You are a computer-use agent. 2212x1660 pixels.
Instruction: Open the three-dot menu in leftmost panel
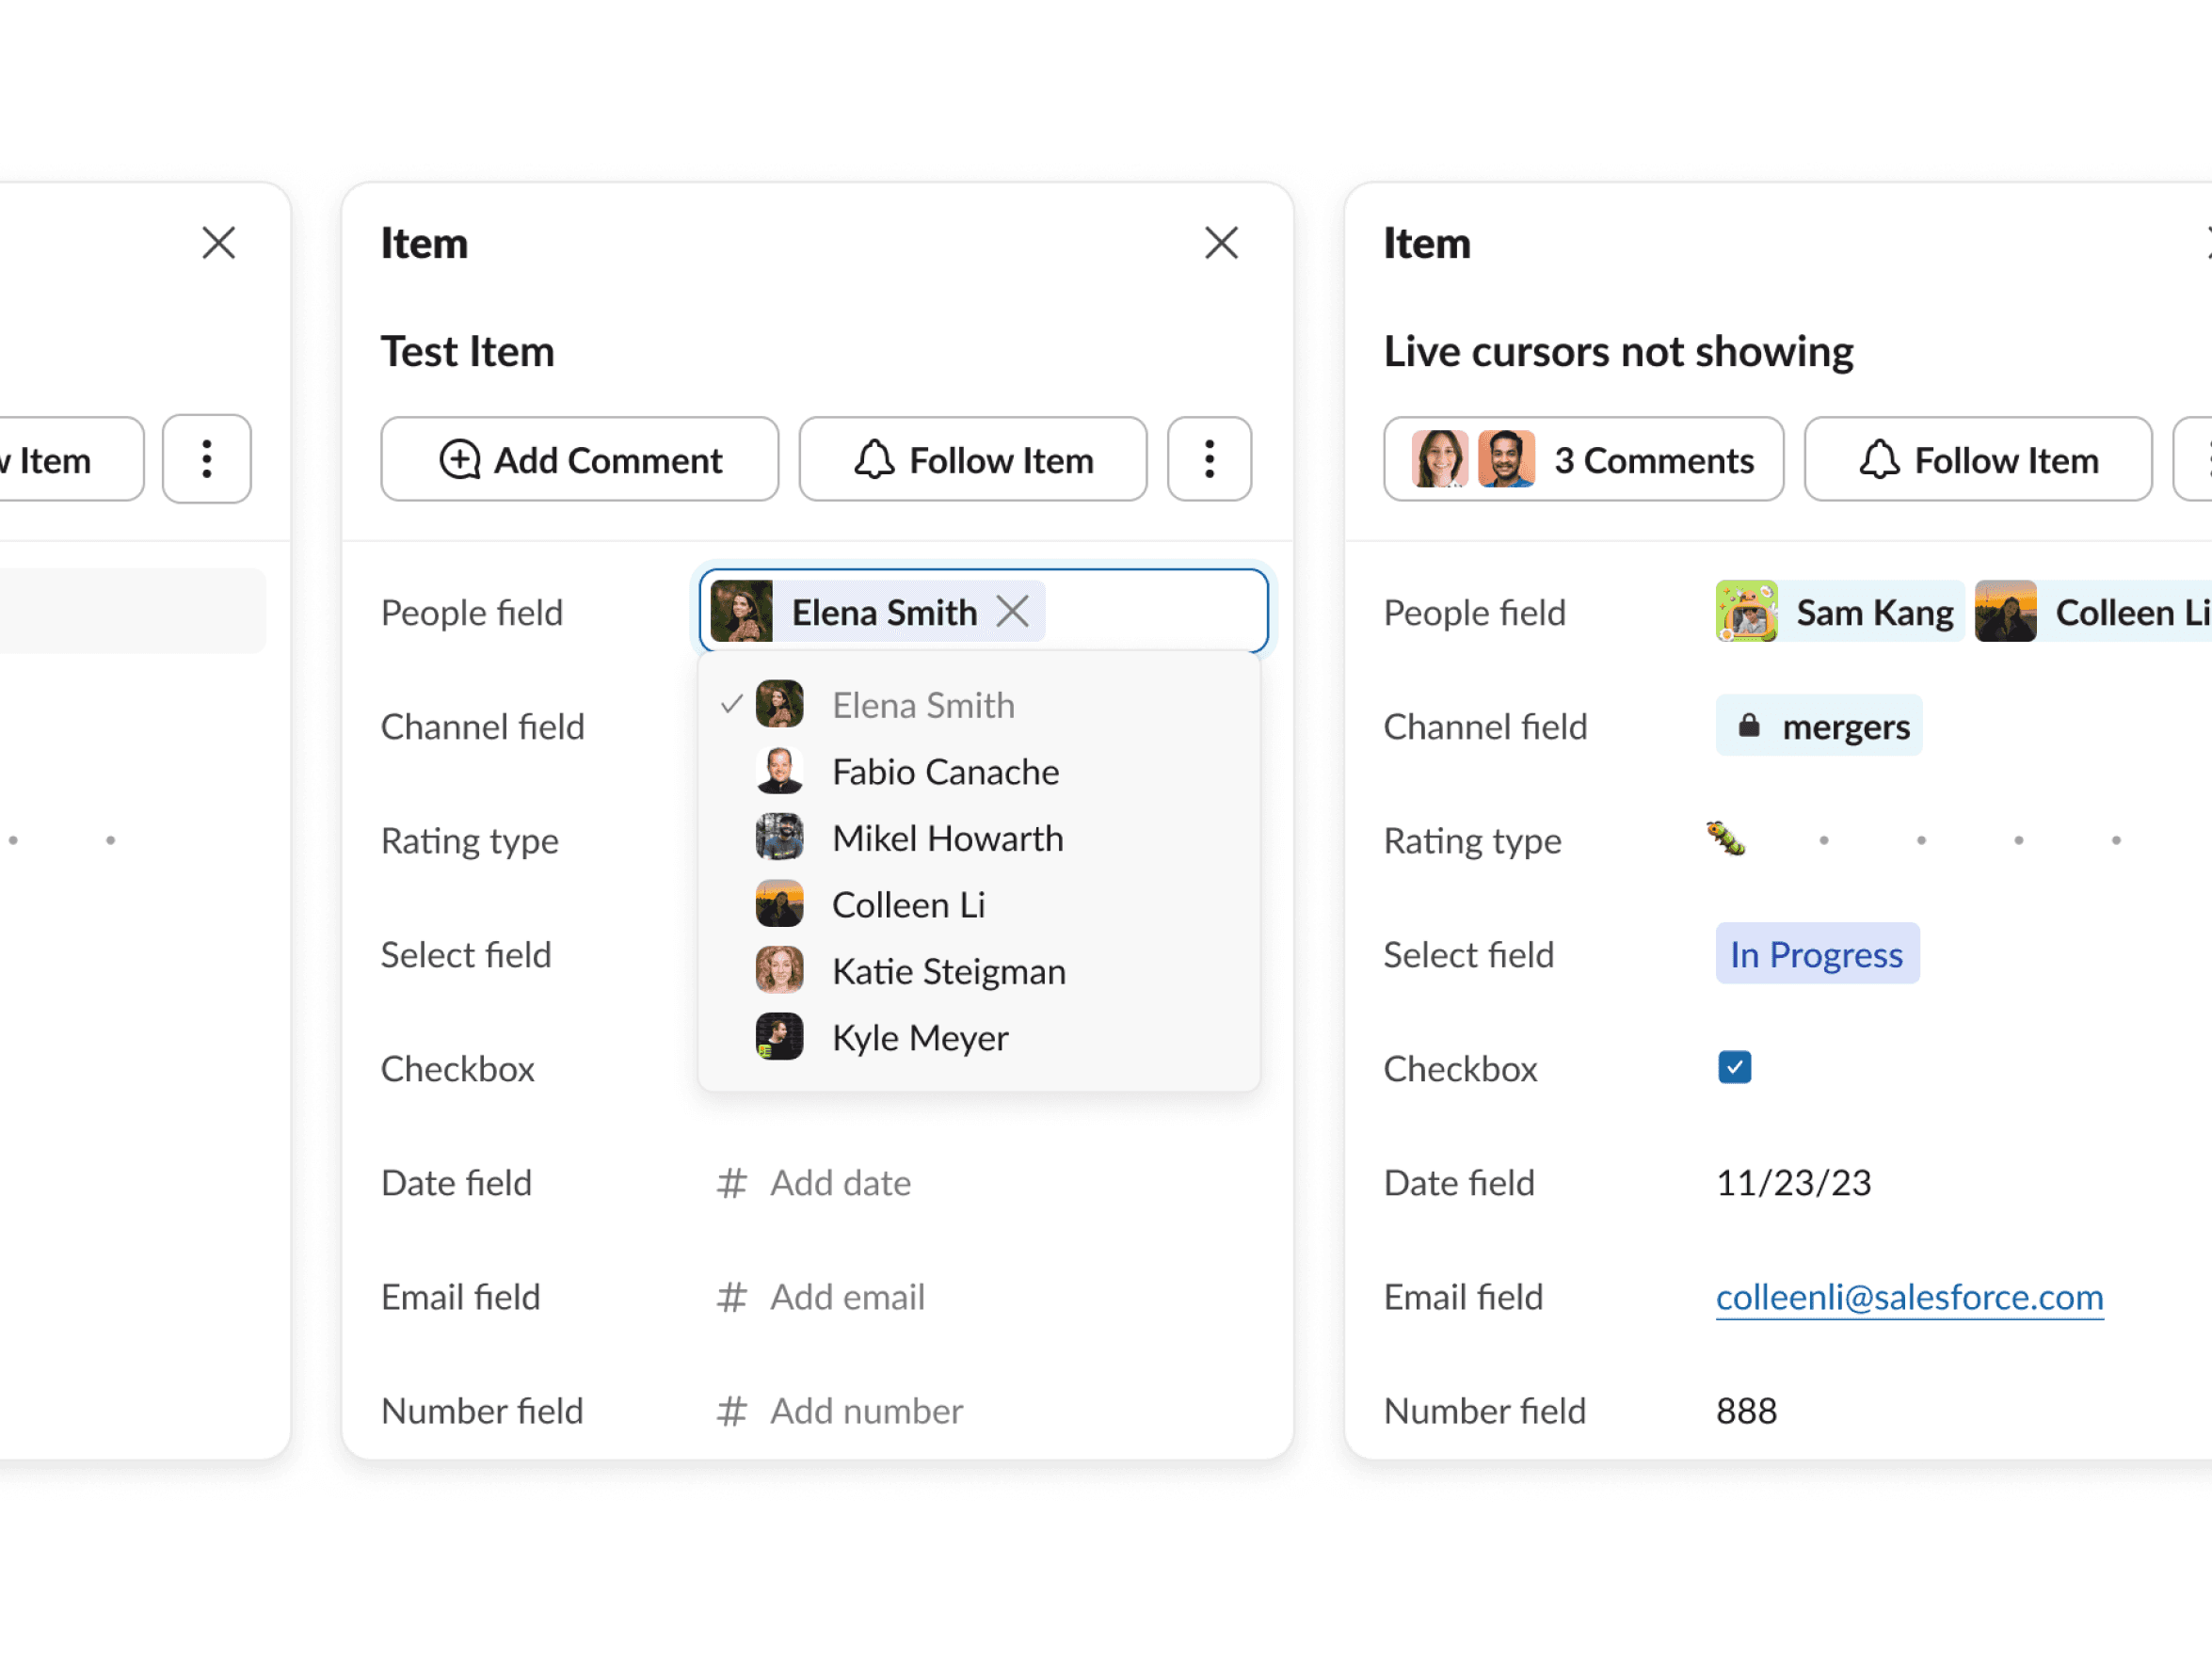[206, 460]
